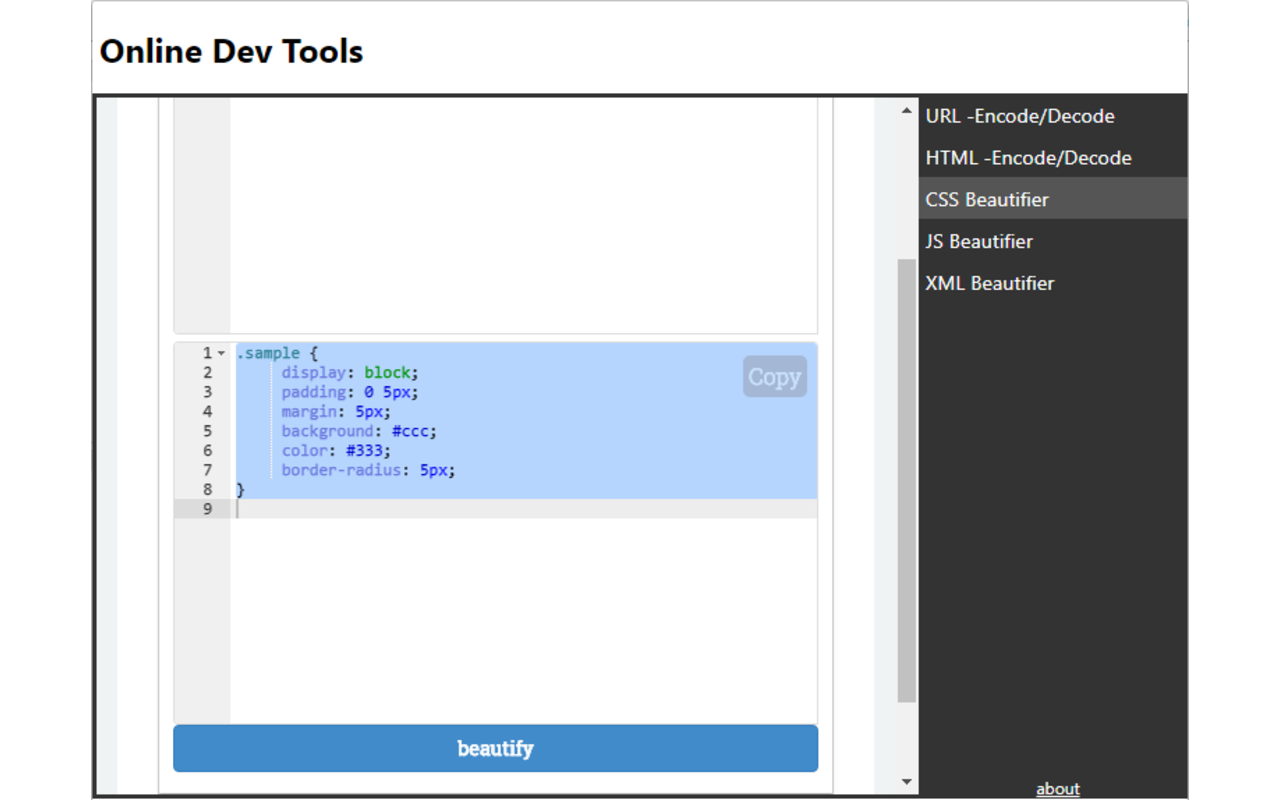Screen dimensions: 1280x800
Task: Select the CSS Beautifier menu item
Action: [1053, 199]
